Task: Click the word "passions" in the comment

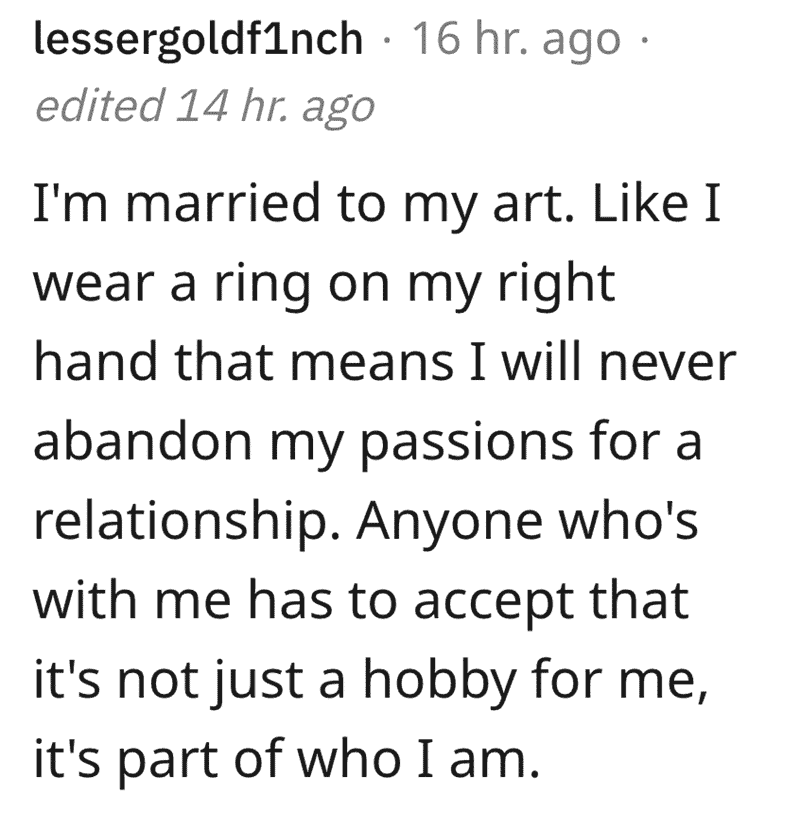Action: pos(466,445)
